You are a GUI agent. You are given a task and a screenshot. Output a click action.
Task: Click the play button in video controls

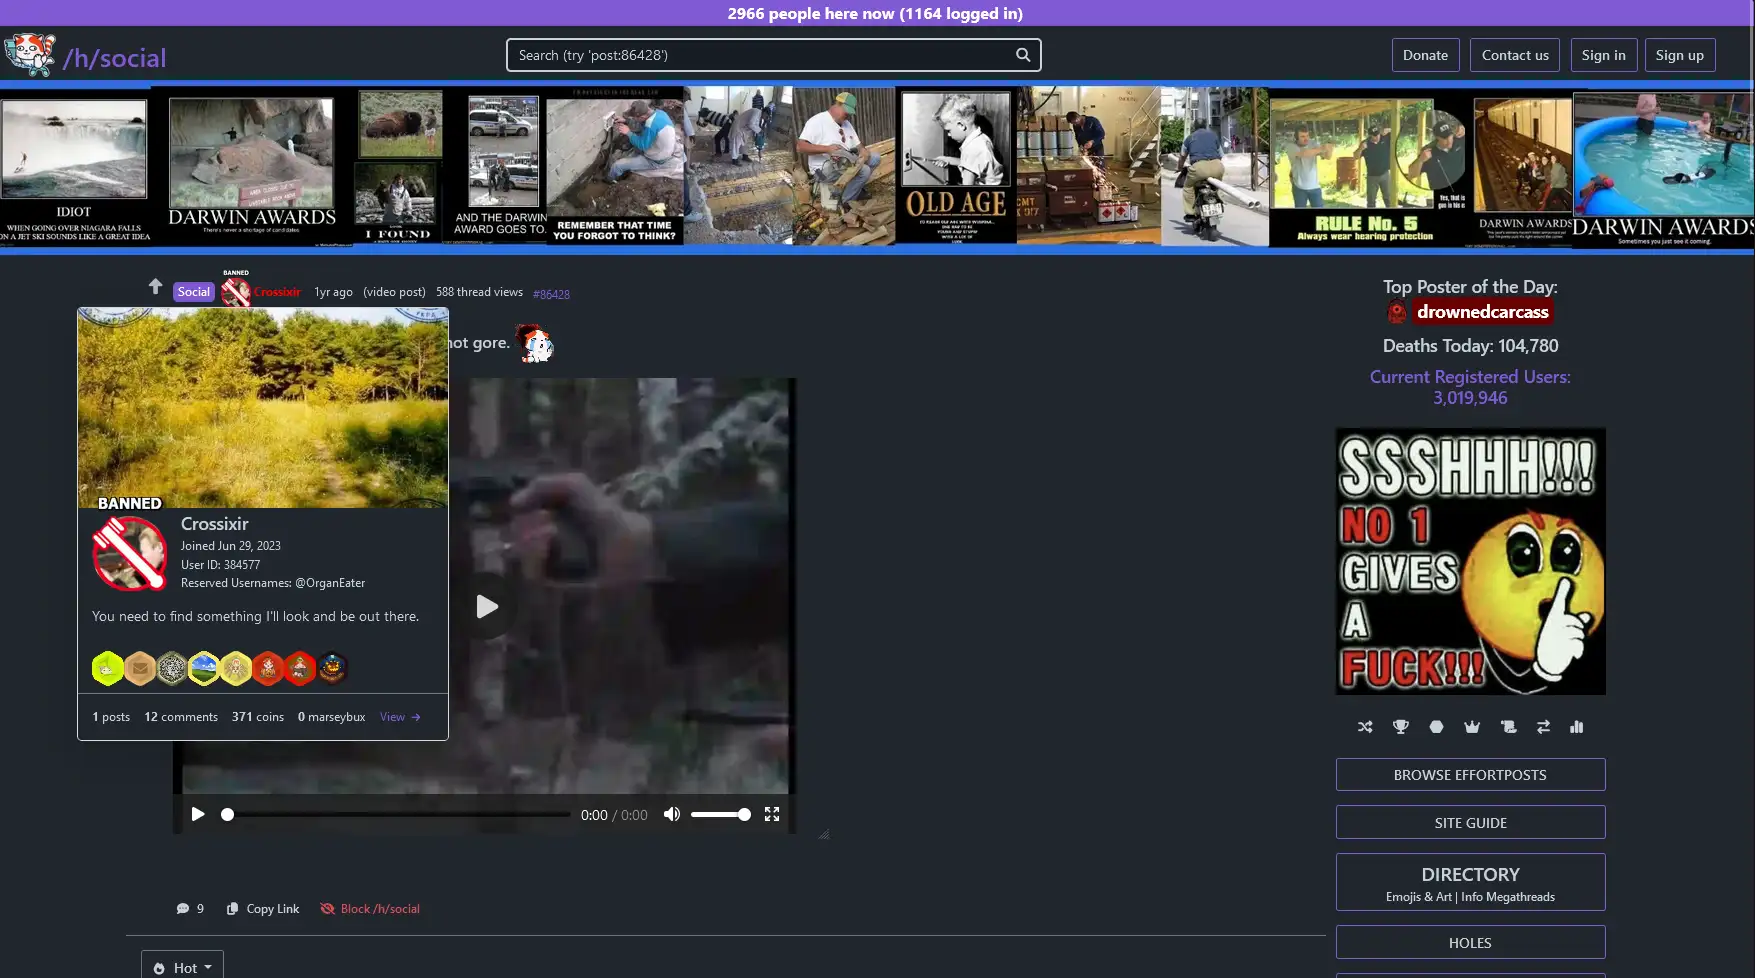coord(198,814)
